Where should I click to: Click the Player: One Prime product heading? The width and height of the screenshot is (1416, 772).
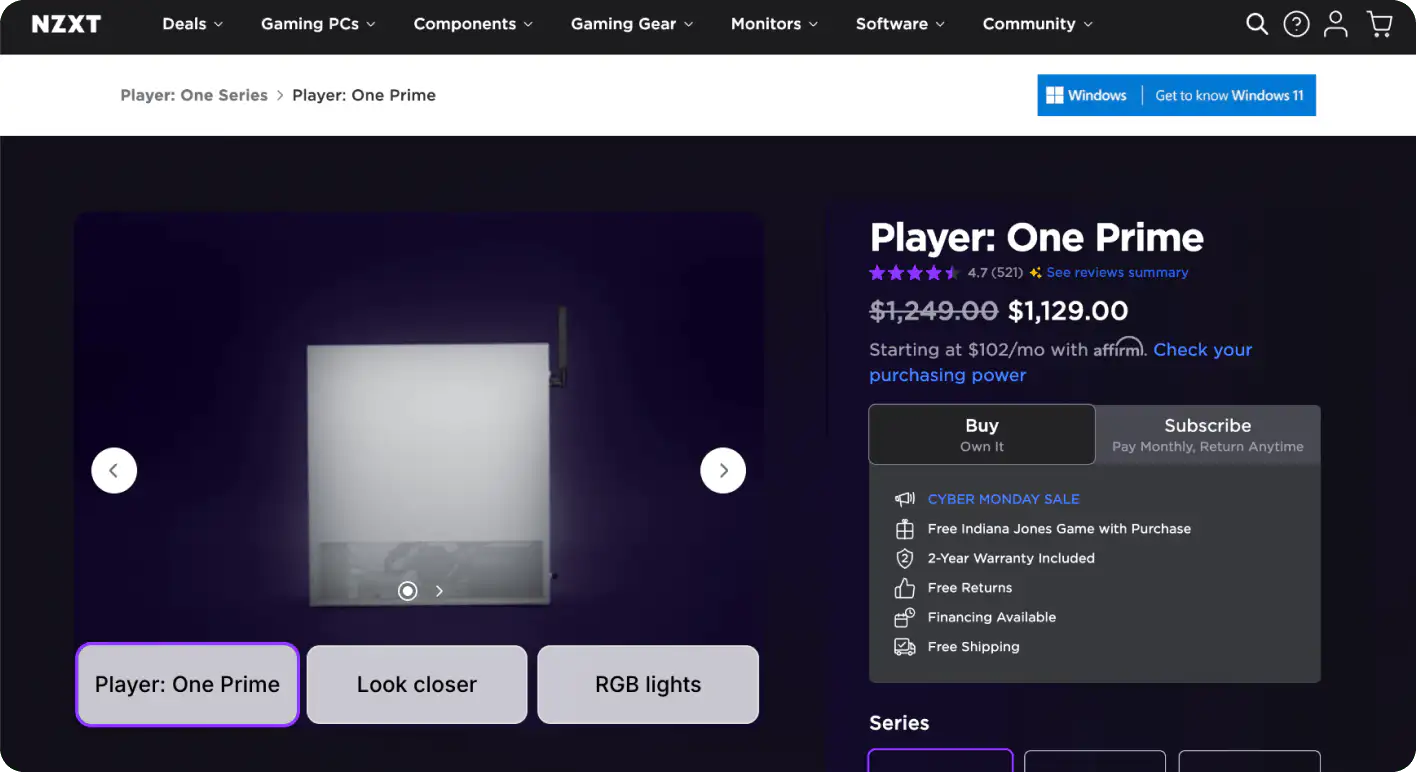click(x=1037, y=238)
